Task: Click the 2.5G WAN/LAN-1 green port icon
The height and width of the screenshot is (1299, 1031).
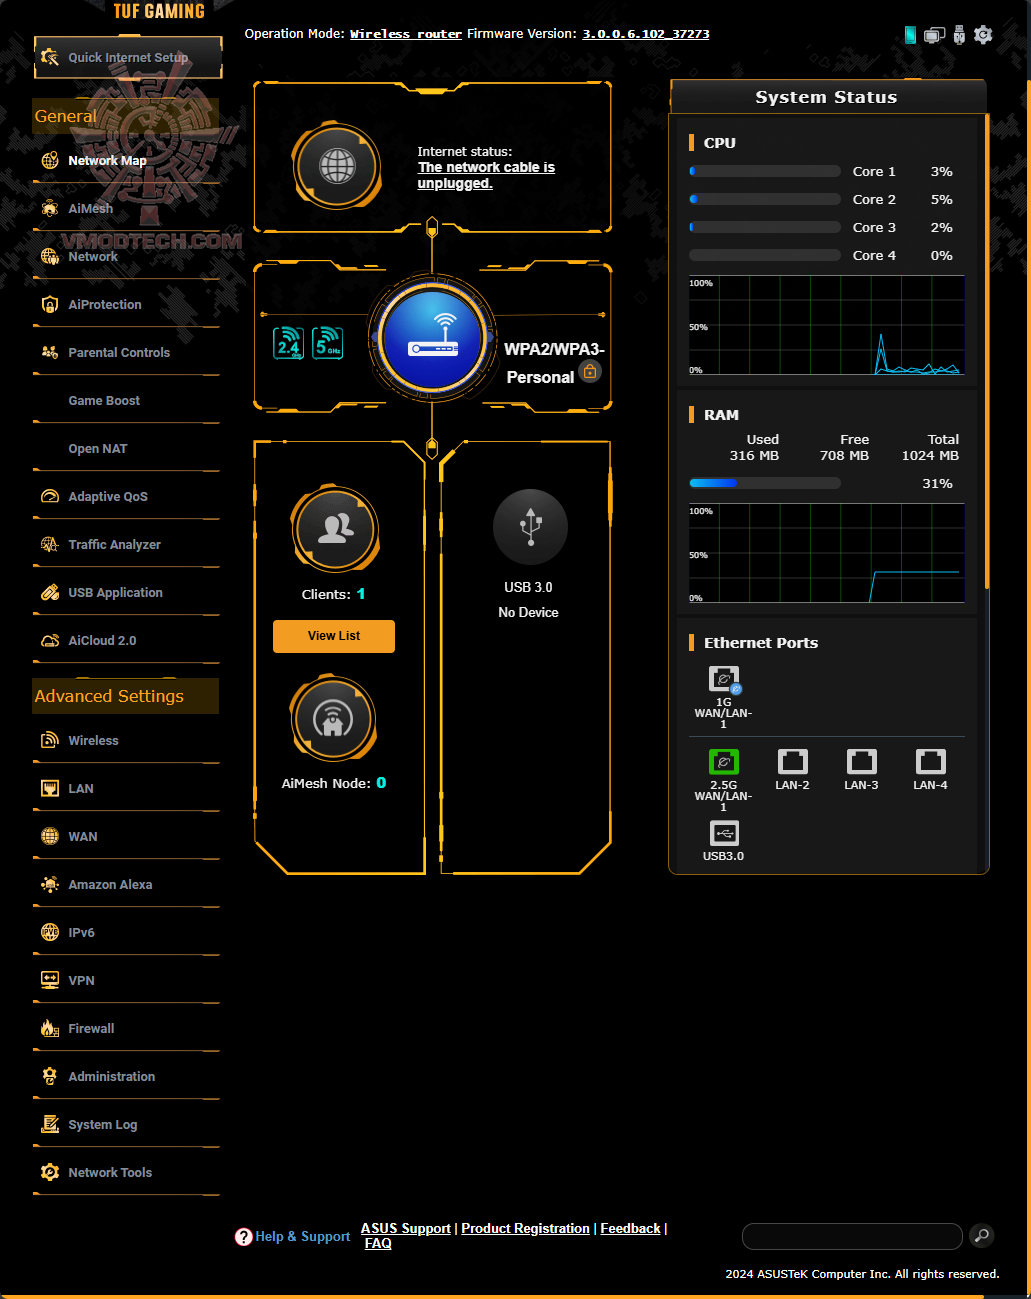Action: 723,762
